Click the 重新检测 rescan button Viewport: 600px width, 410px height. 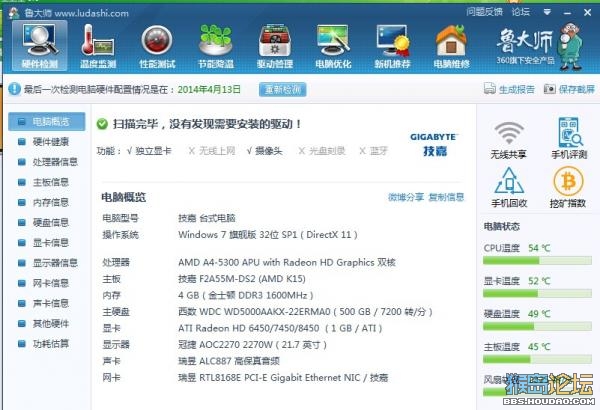(282, 90)
